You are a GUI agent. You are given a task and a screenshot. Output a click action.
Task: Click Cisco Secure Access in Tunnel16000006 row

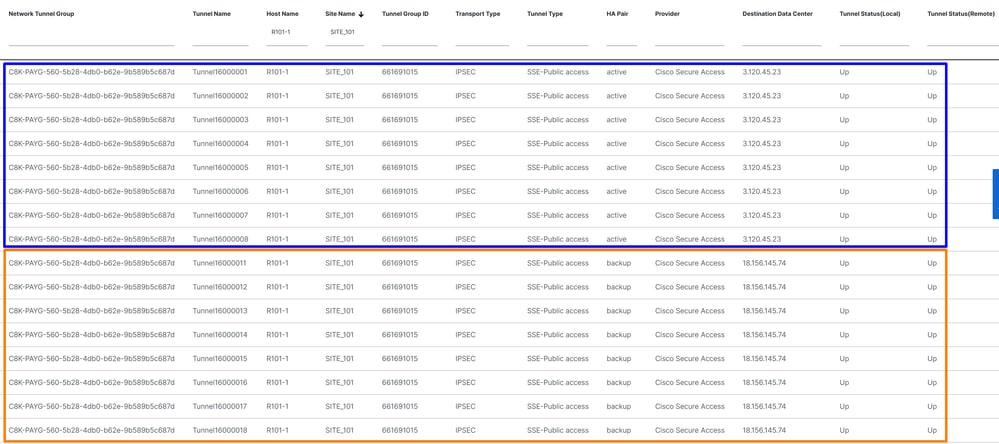[689, 192]
